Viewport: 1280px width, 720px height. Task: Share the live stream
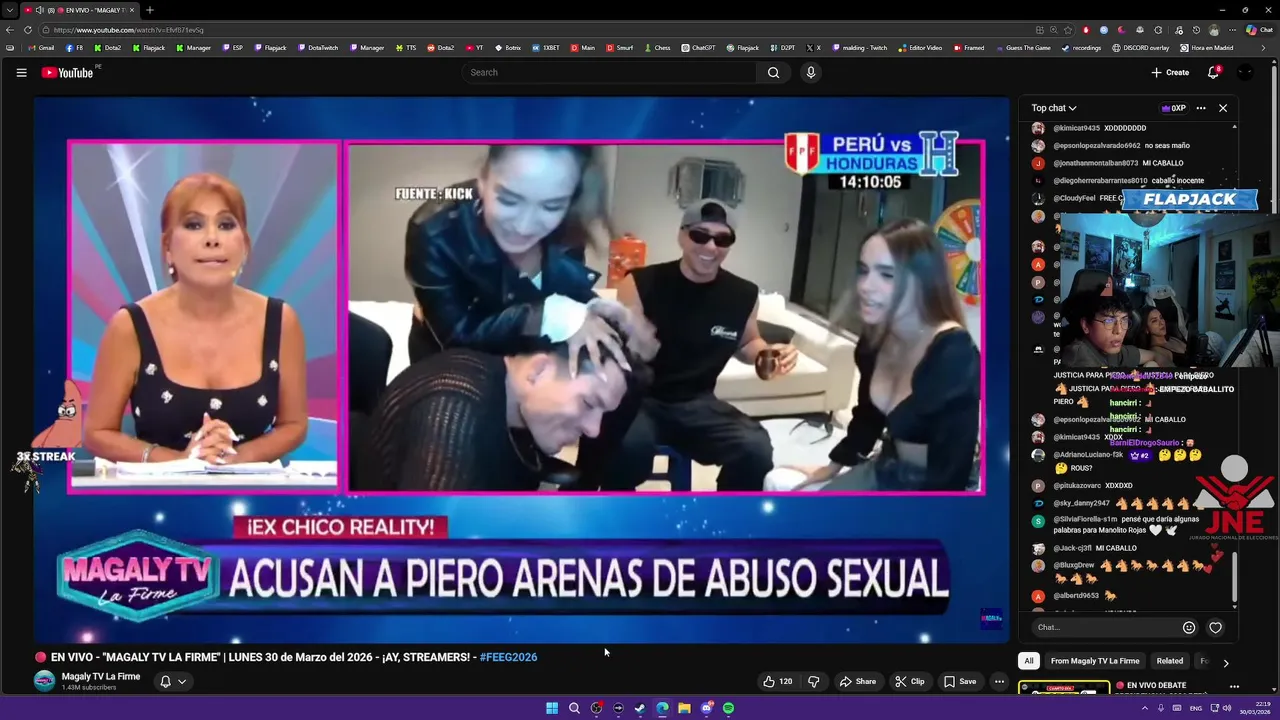(857, 681)
